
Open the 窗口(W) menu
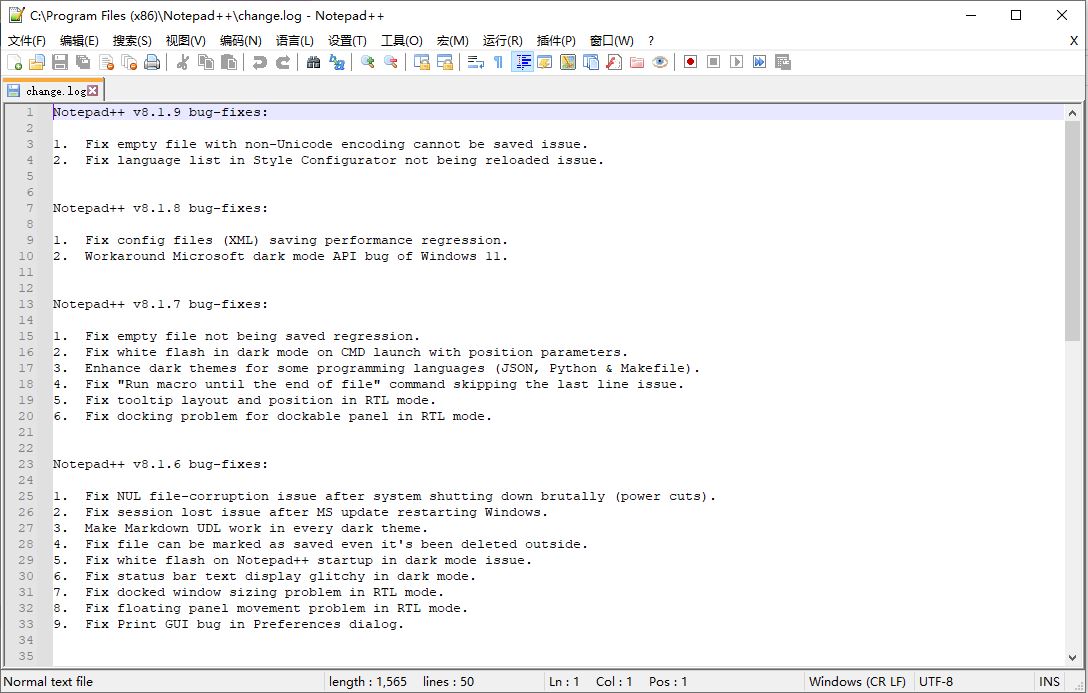611,41
